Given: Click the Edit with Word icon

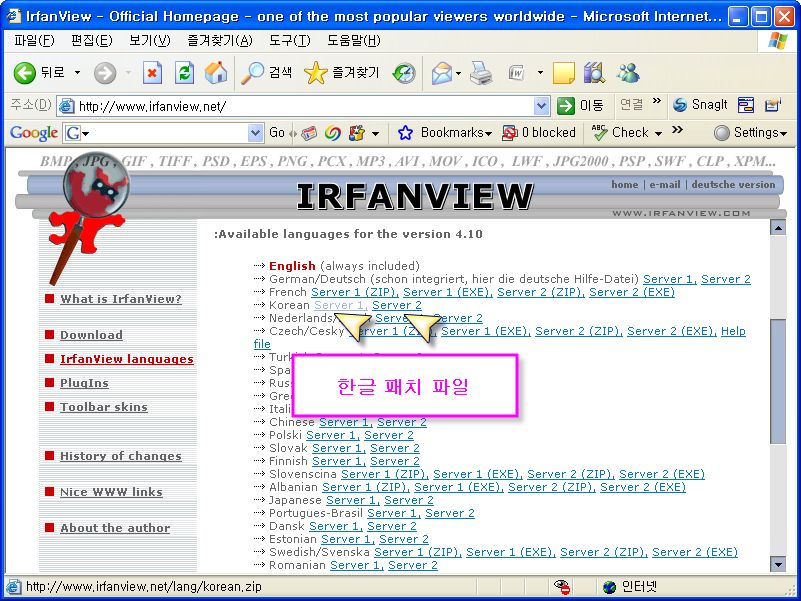Looking at the screenshot, I should pos(517,73).
